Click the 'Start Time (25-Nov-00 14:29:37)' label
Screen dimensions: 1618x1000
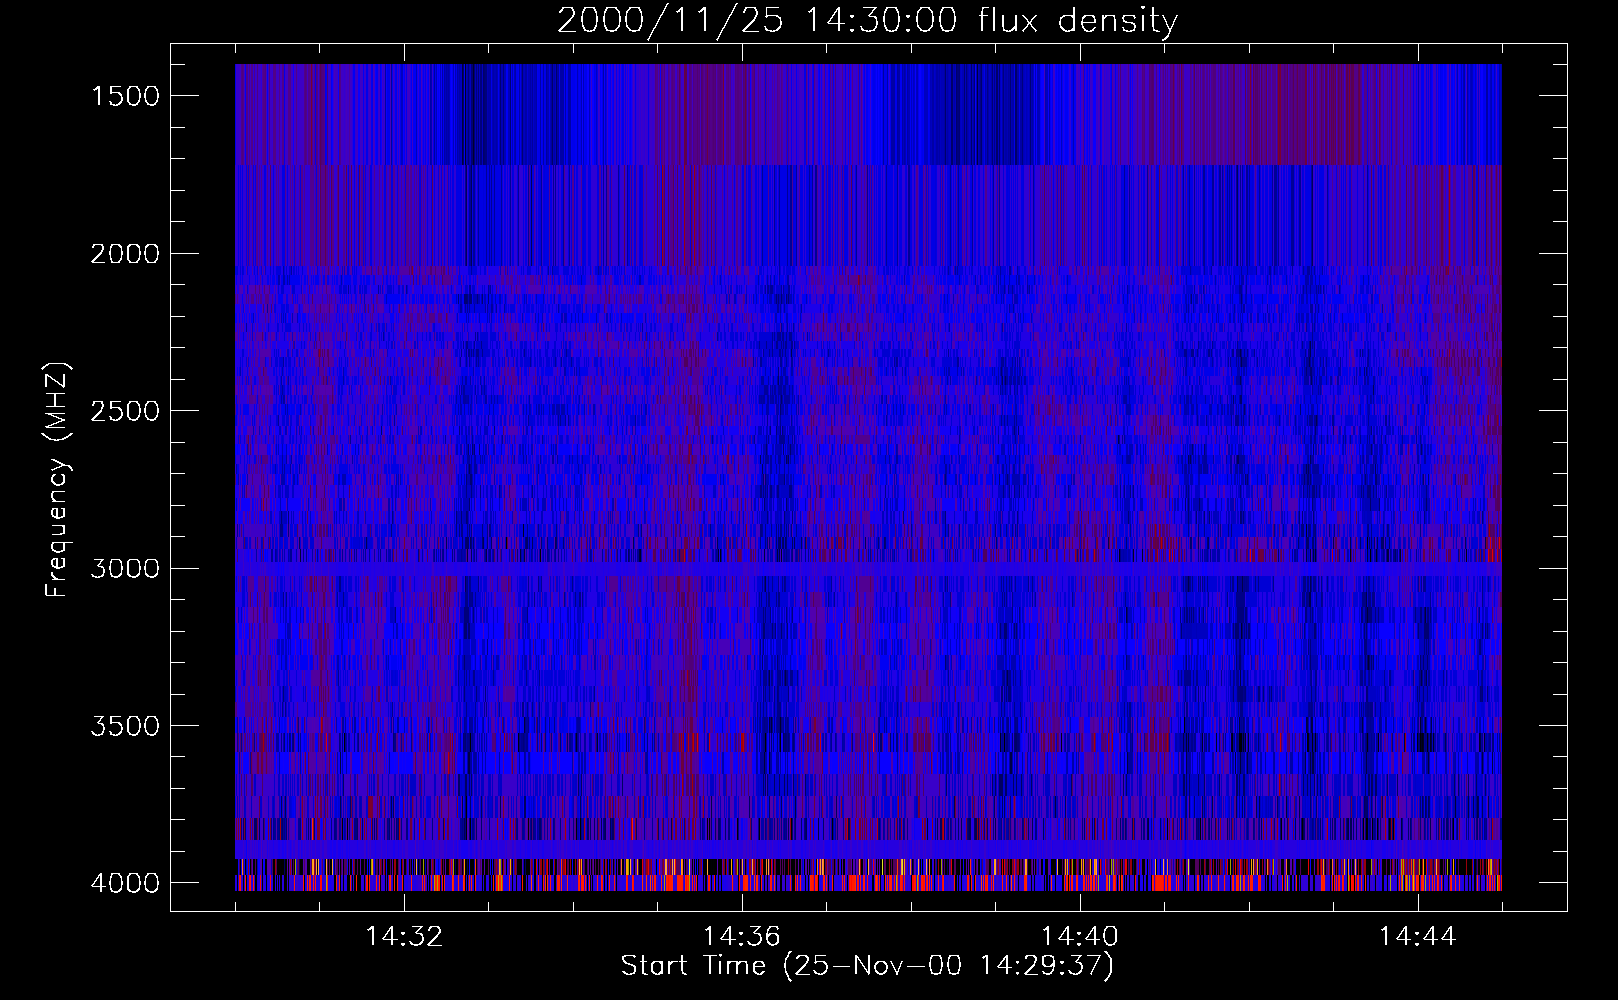pos(867,966)
